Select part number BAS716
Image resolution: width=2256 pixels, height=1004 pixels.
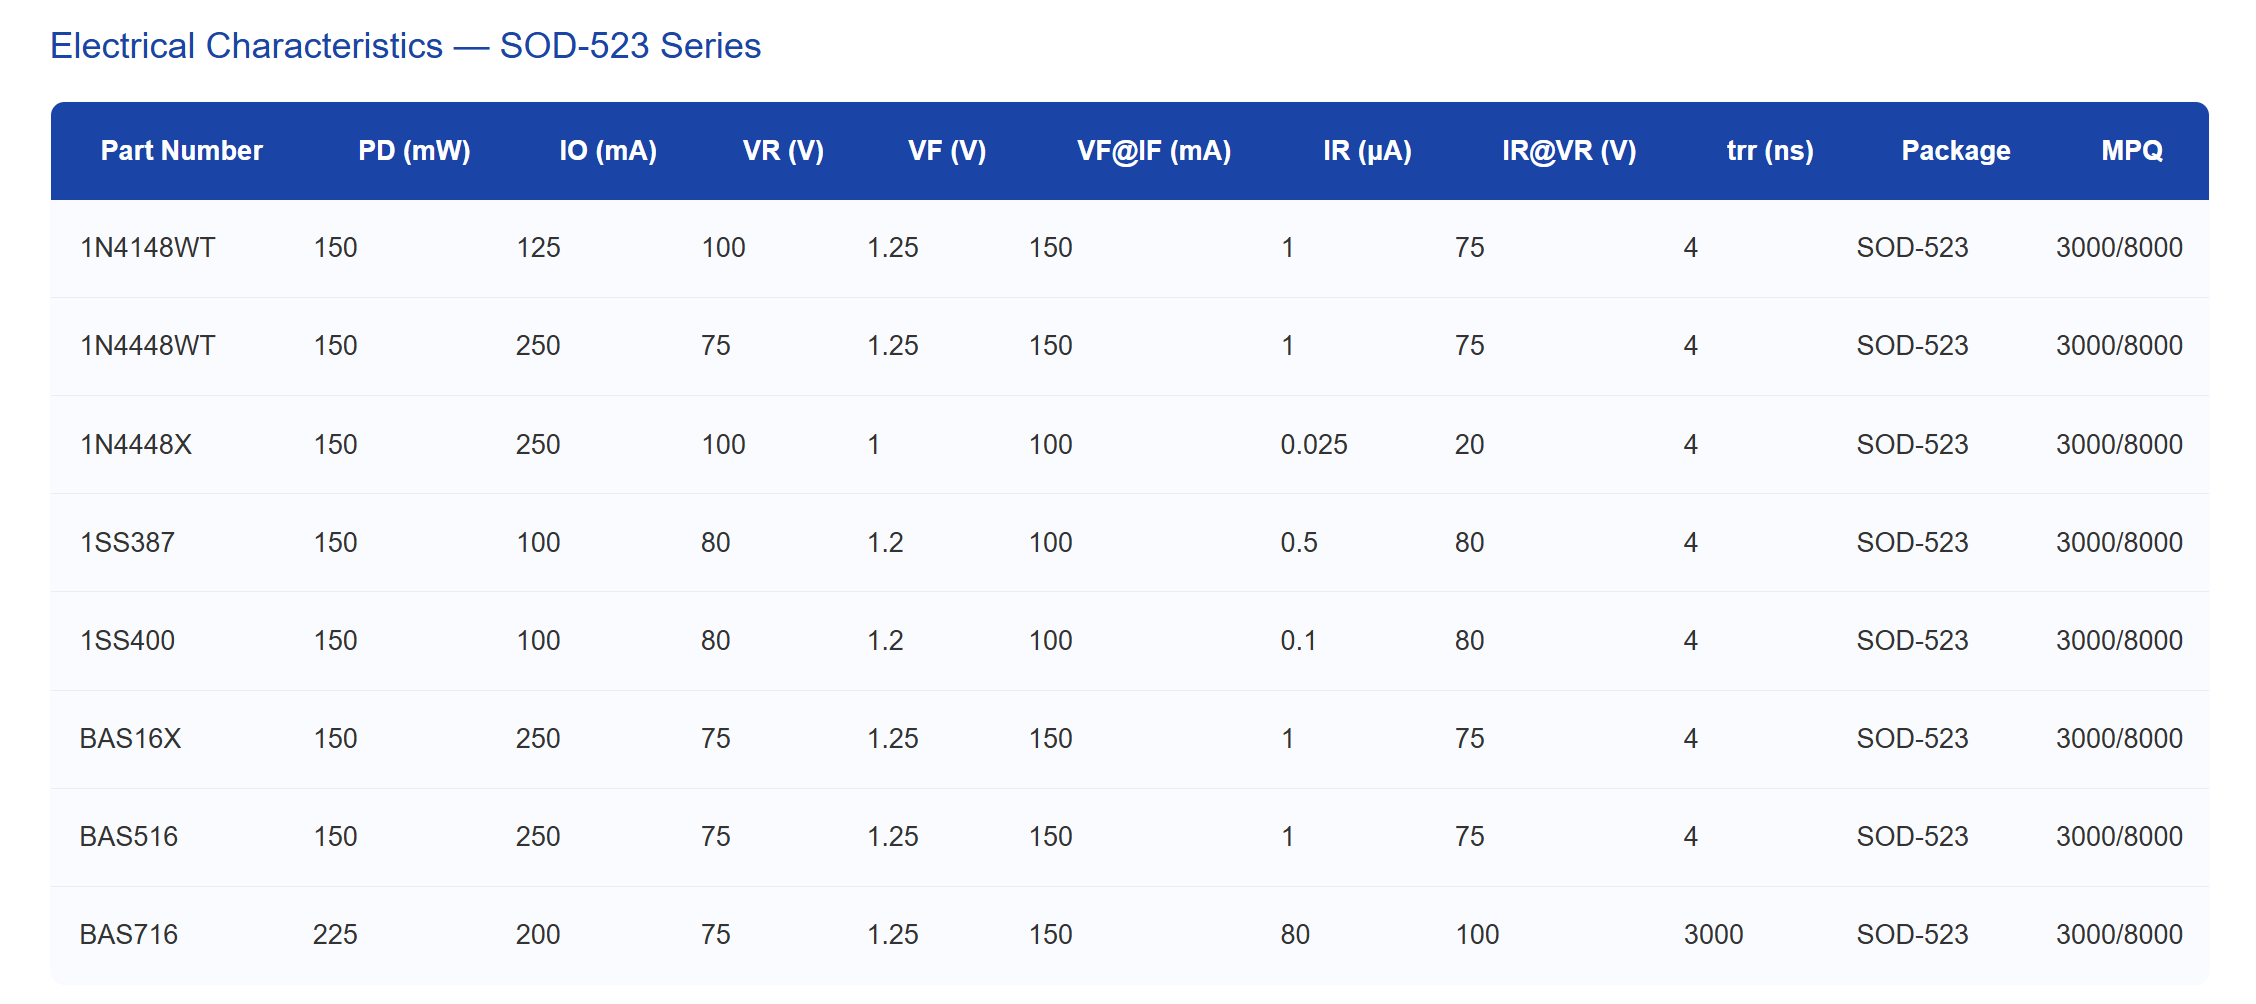click(x=128, y=935)
